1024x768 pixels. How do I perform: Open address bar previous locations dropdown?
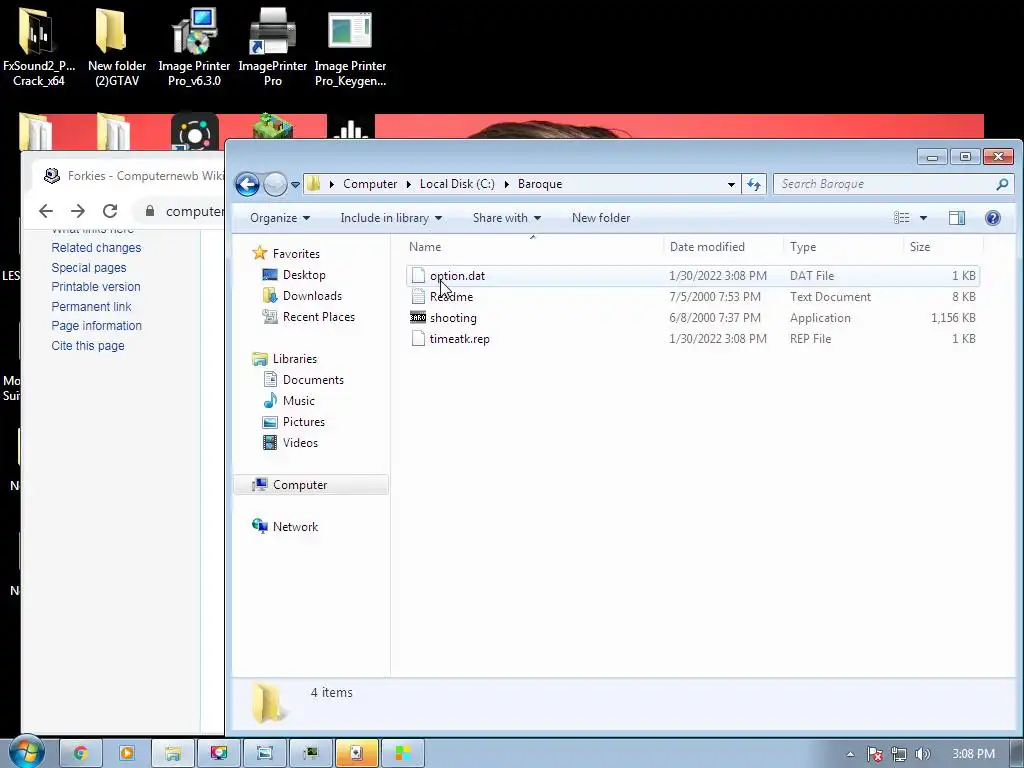pos(731,184)
